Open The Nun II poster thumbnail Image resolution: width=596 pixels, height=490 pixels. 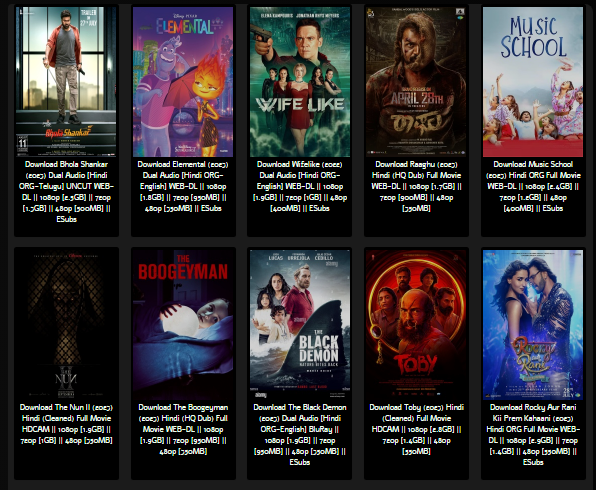point(66,325)
